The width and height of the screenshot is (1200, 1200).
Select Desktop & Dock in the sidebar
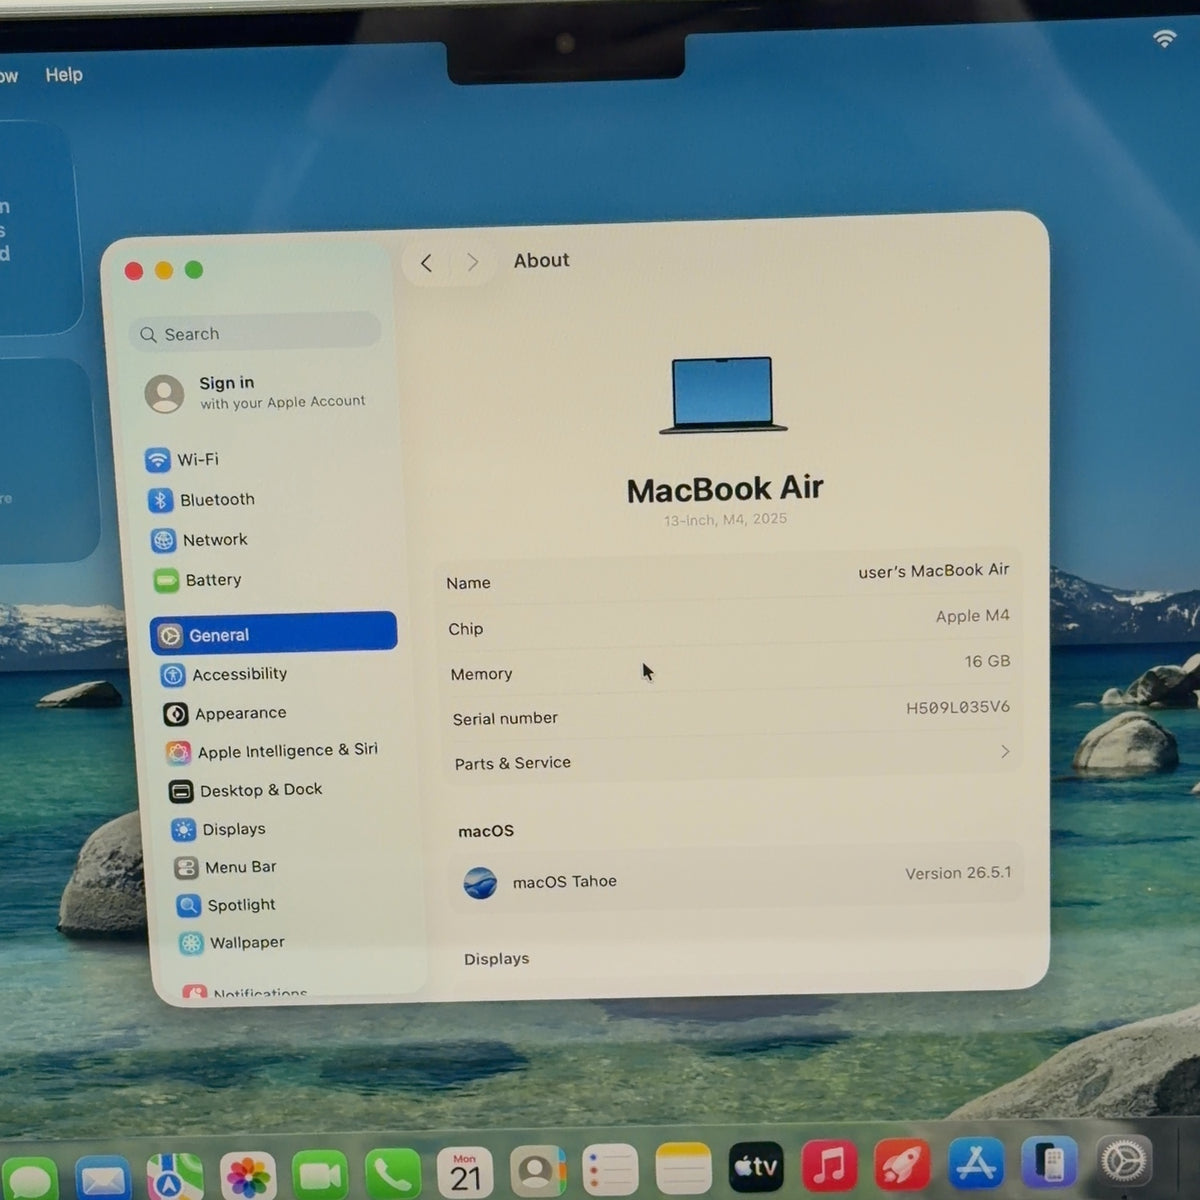246,791
